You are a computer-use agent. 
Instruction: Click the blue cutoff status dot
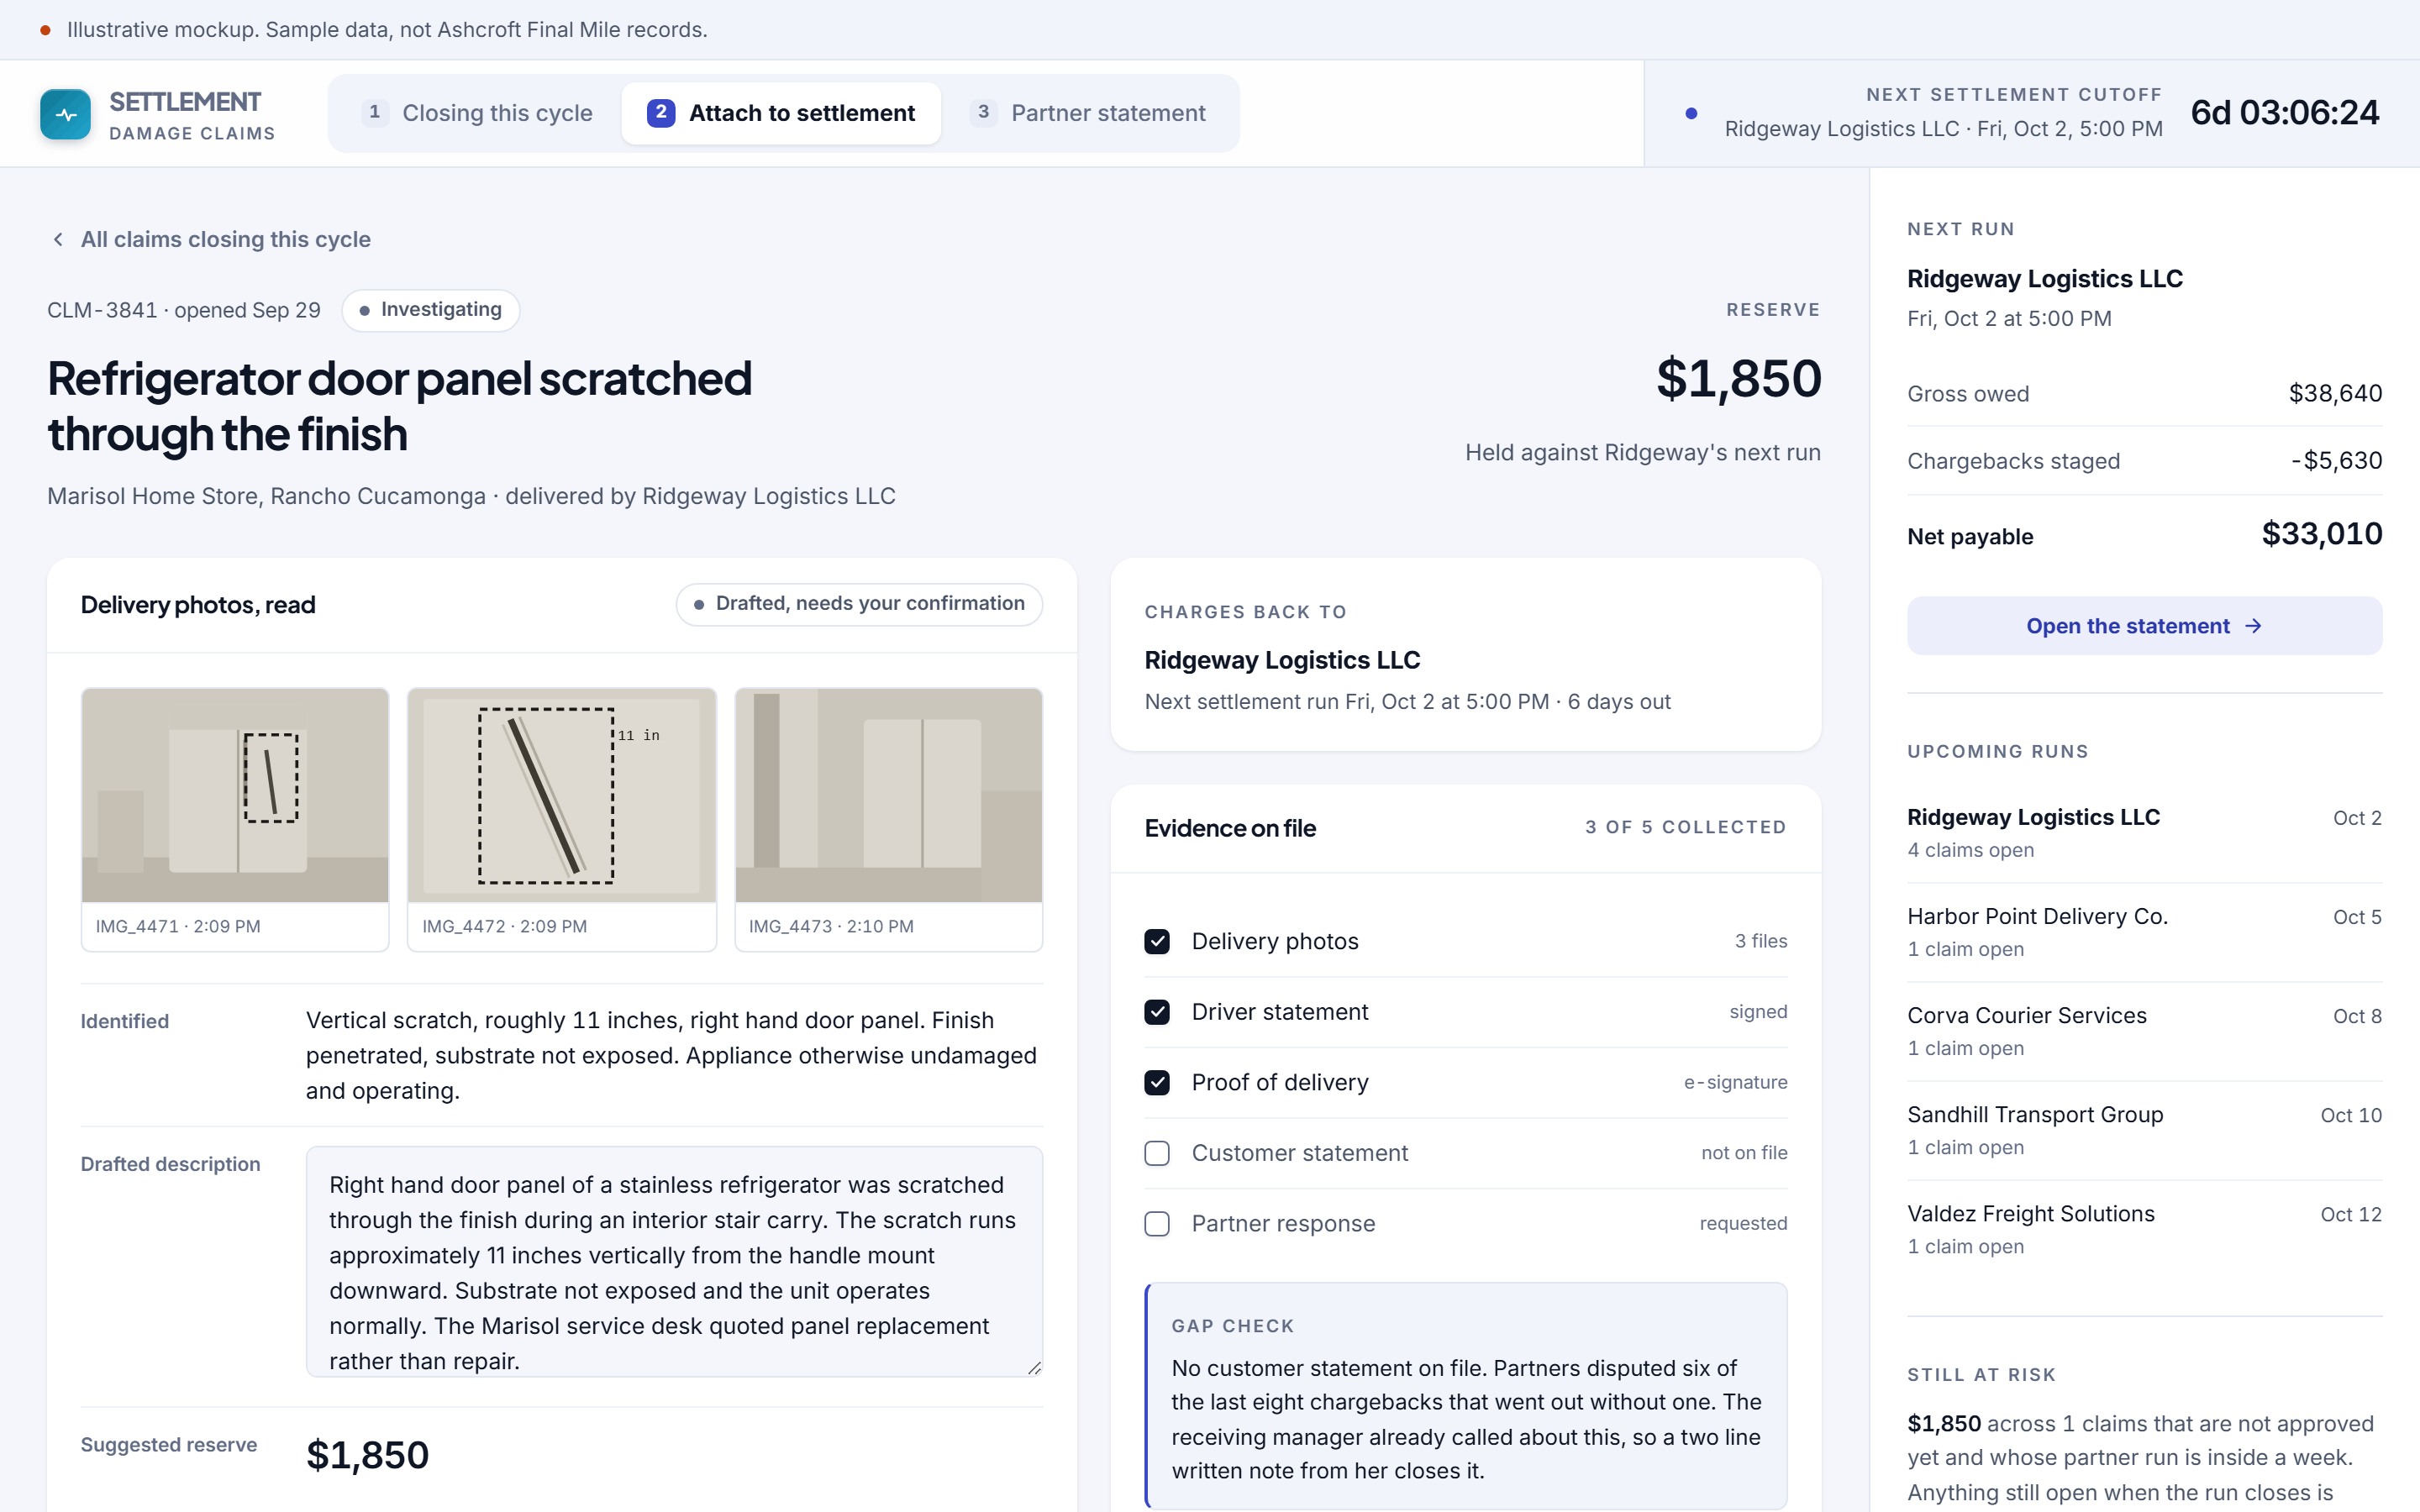coord(1691,113)
